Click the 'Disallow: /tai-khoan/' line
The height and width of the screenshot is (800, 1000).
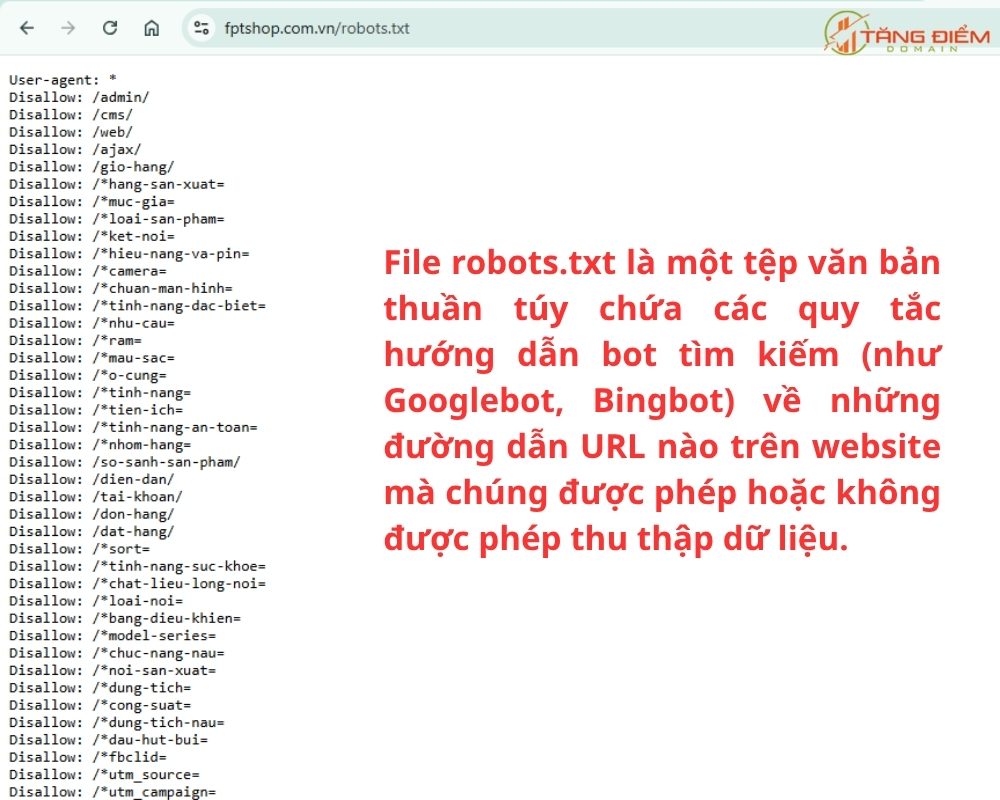click(96, 496)
